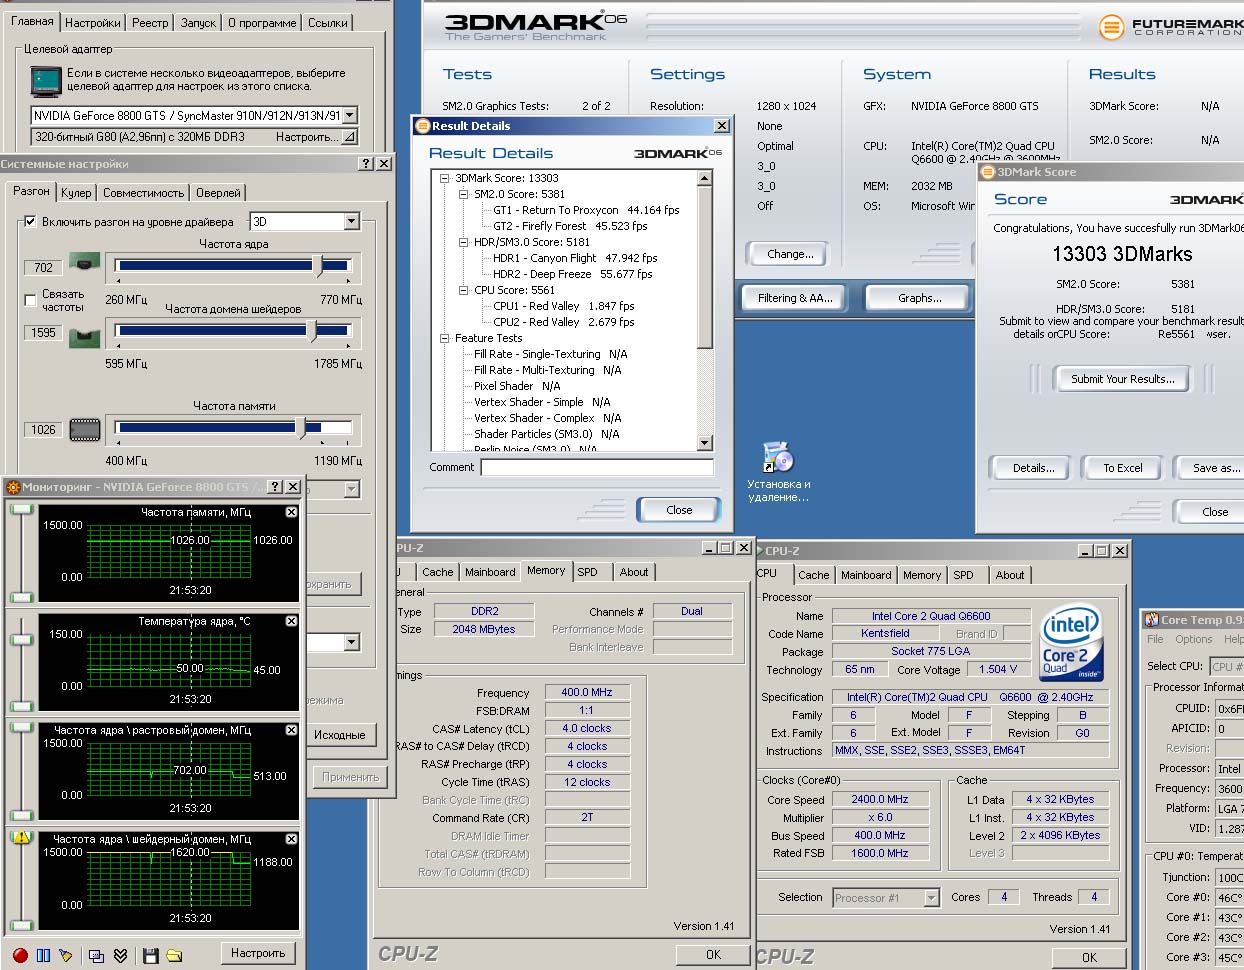Click the core clock value box showing 702
The width and height of the screenshot is (1244, 970).
[x=43, y=268]
